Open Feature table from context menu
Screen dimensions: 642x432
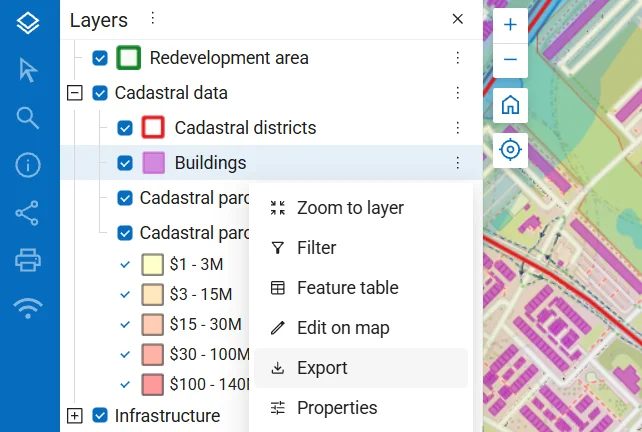(361, 288)
